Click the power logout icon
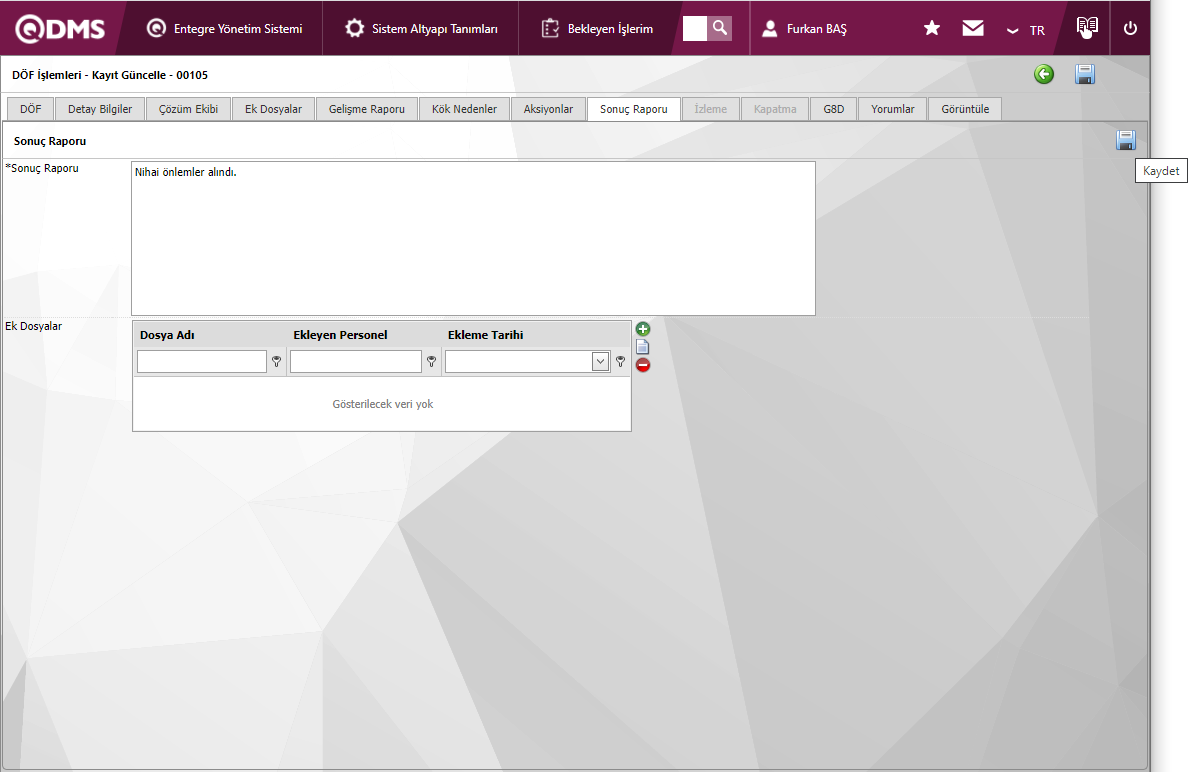The image size is (1191, 772). tap(1130, 28)
